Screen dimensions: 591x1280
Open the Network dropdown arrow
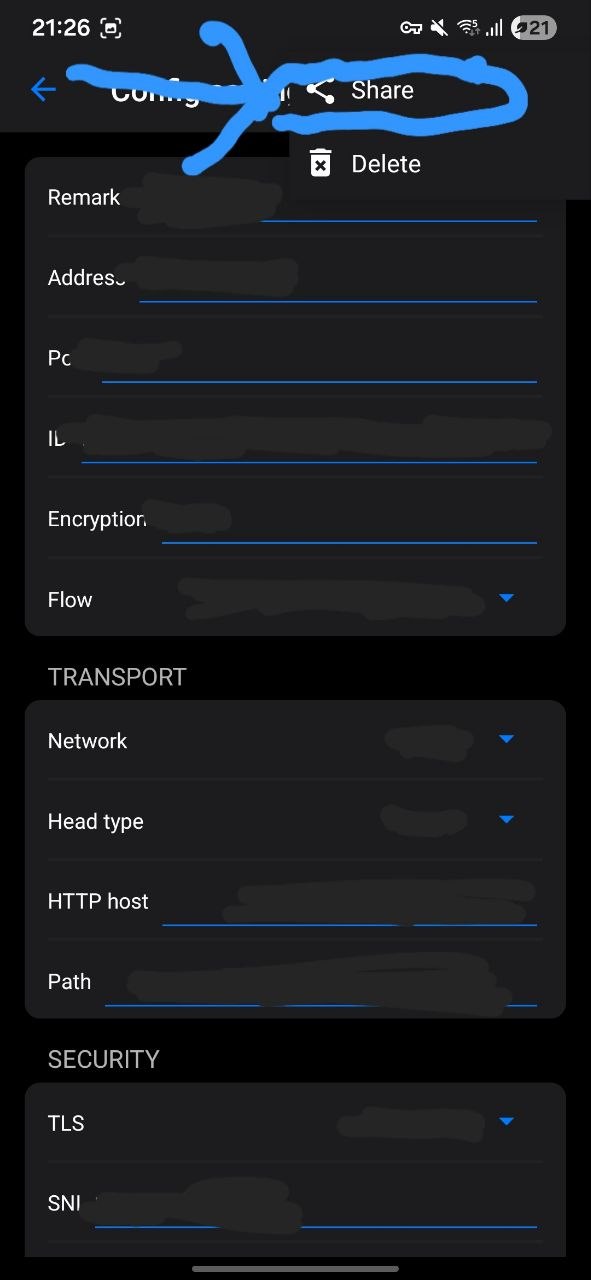(506, 739)
